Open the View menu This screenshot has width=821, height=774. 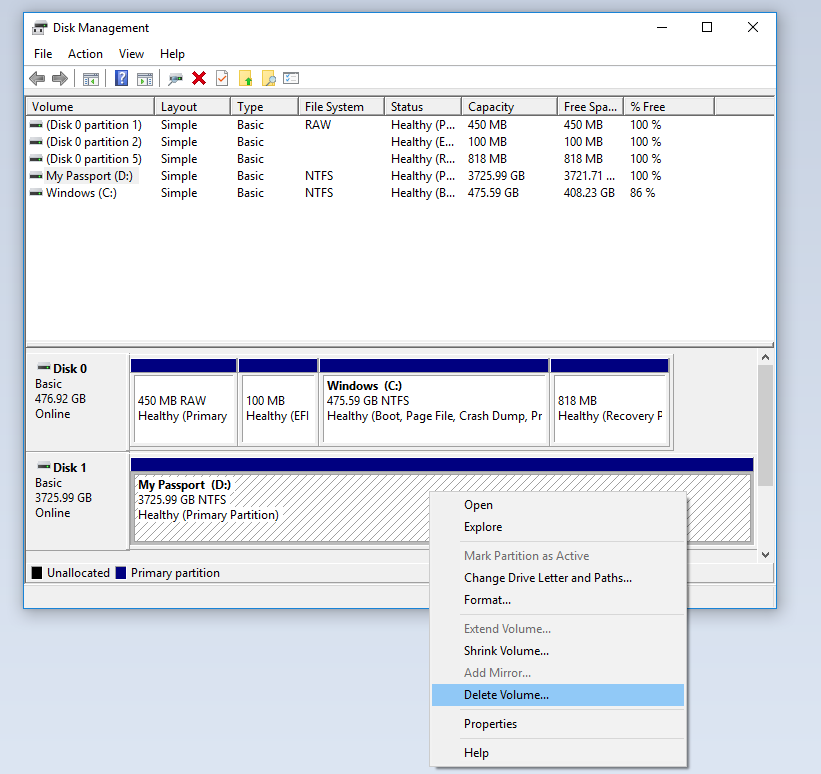click(x=131, y=54)
